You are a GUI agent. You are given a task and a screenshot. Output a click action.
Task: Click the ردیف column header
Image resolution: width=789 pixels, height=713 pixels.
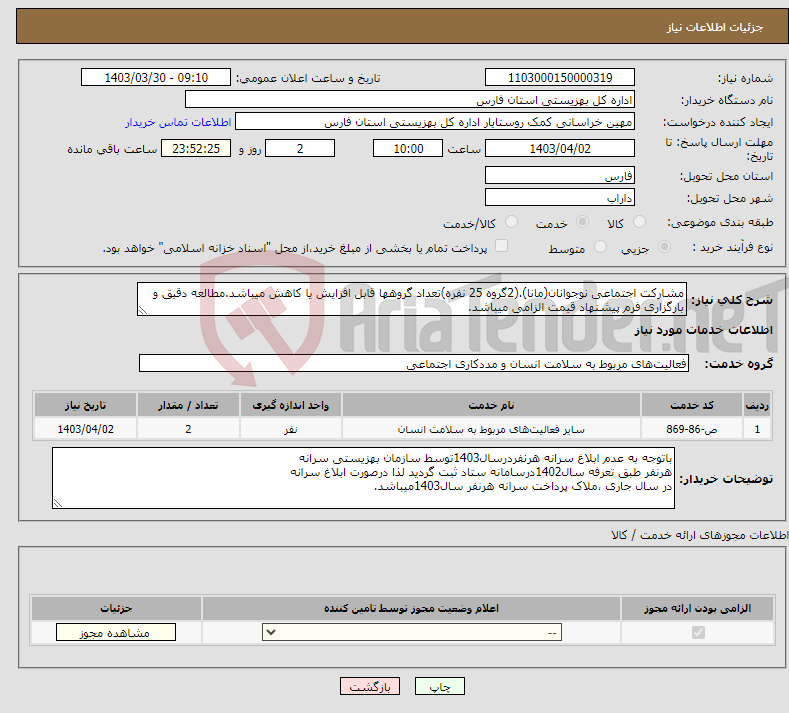coord(757,405)
